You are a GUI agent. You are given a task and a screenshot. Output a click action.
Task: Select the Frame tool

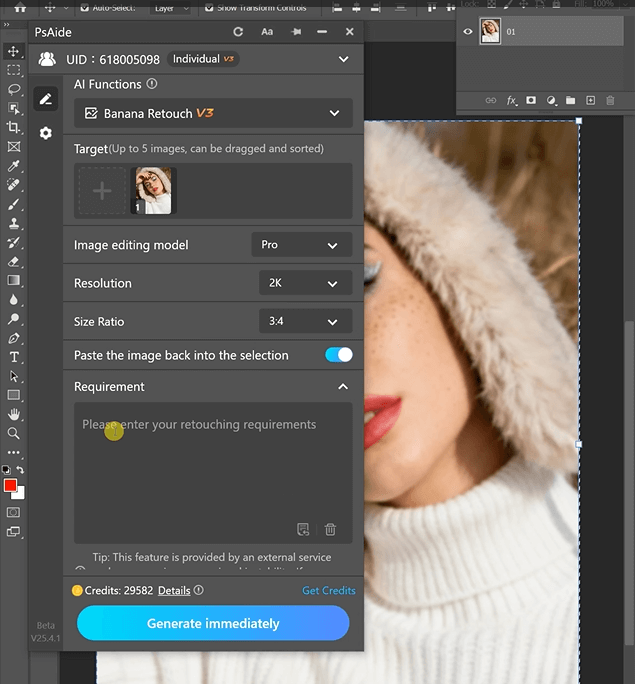(14, 147)
